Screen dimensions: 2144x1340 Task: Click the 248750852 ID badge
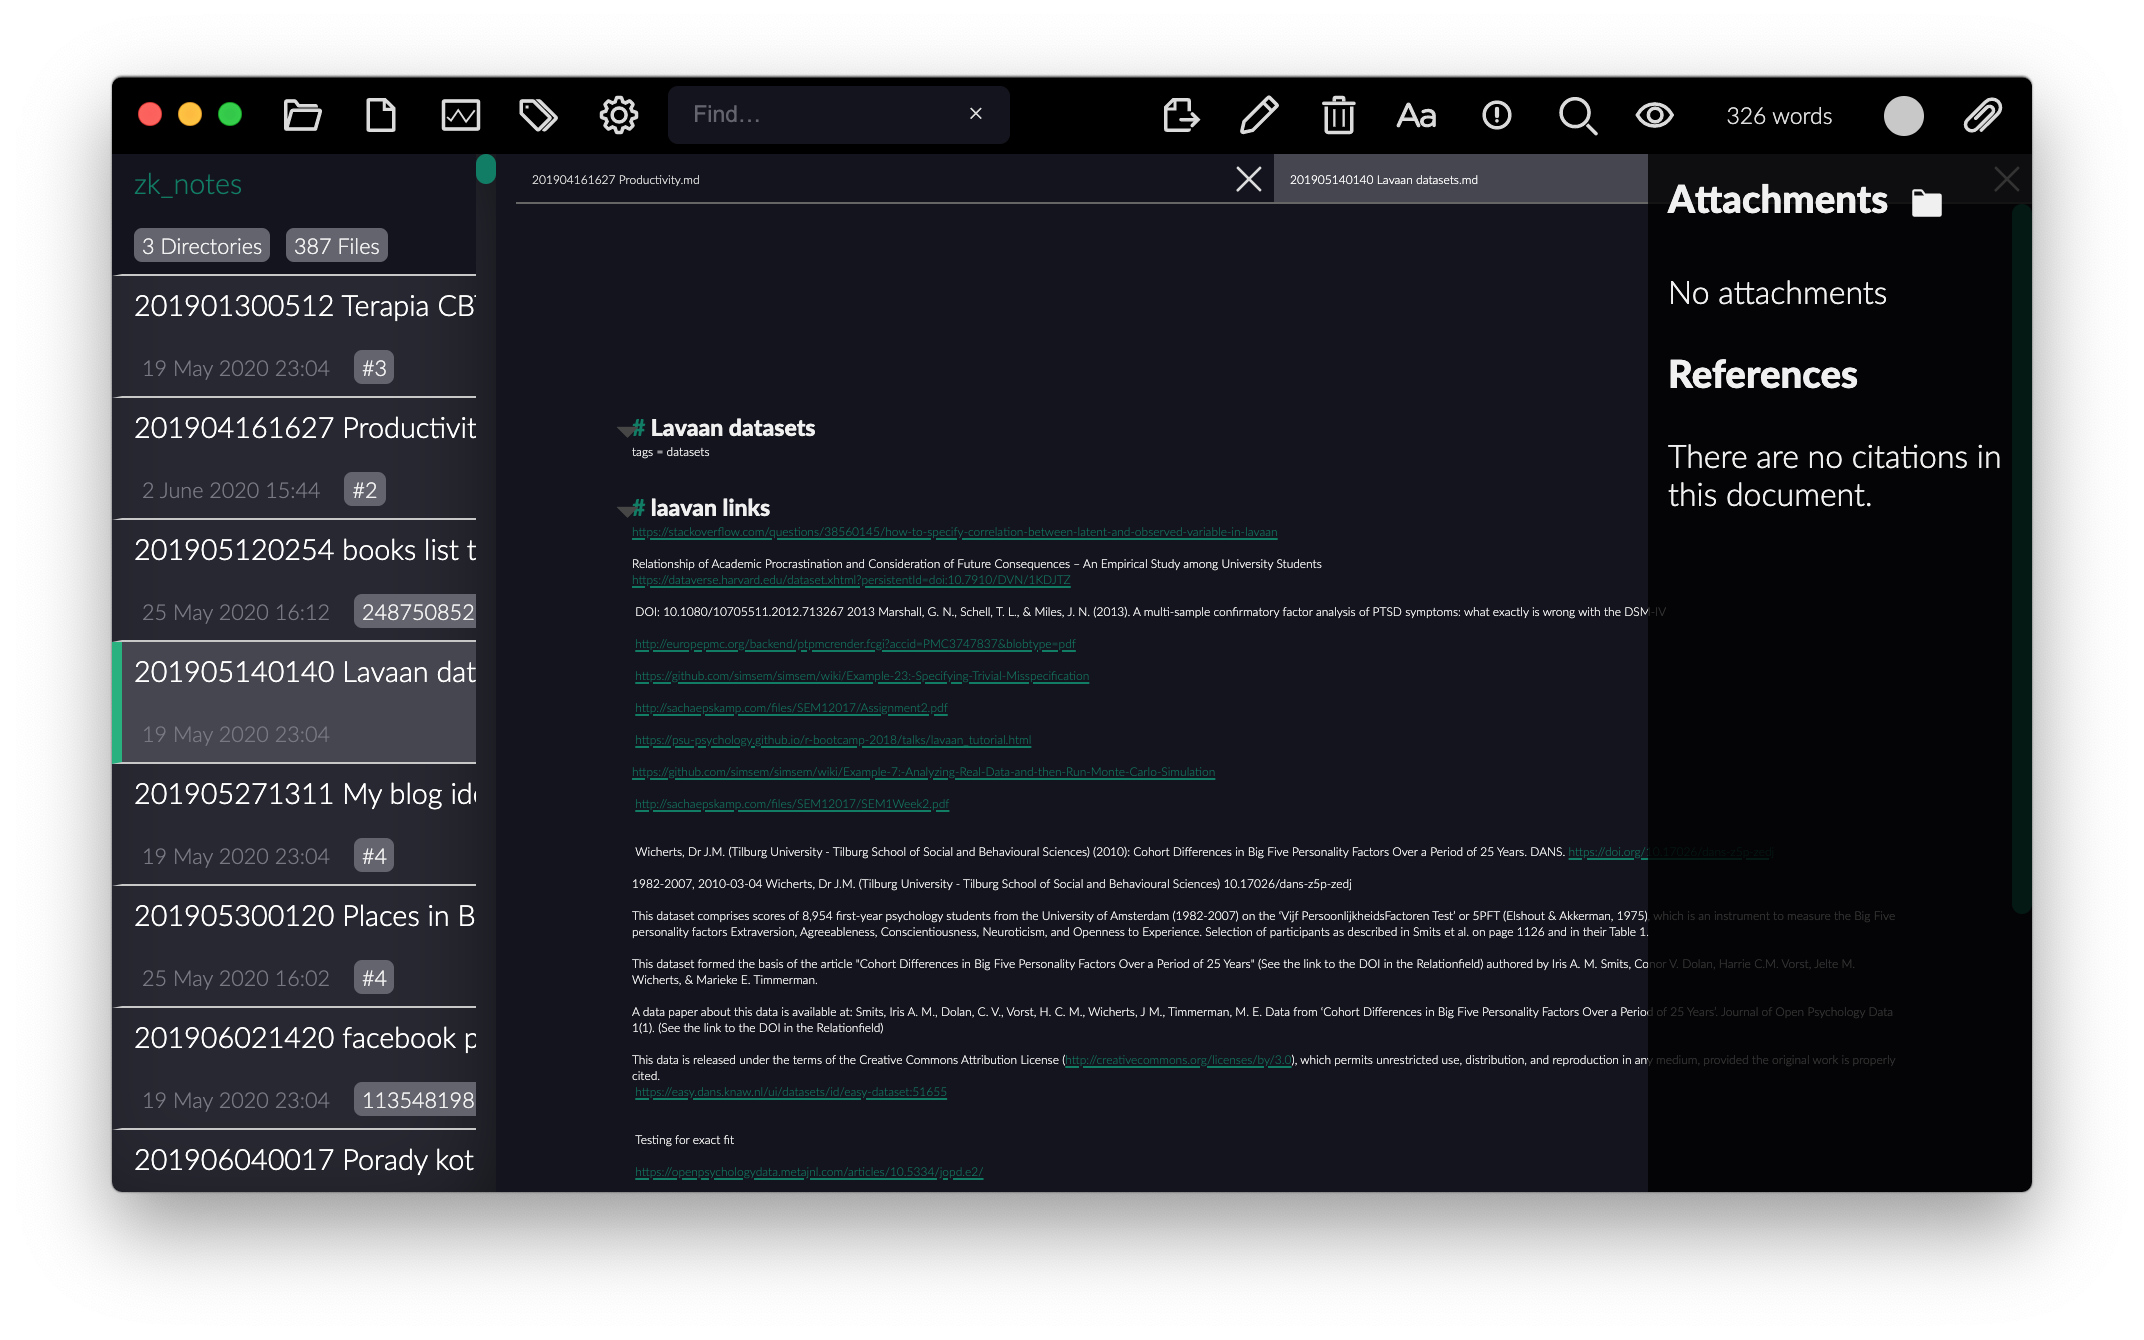[x=415, y=612]
